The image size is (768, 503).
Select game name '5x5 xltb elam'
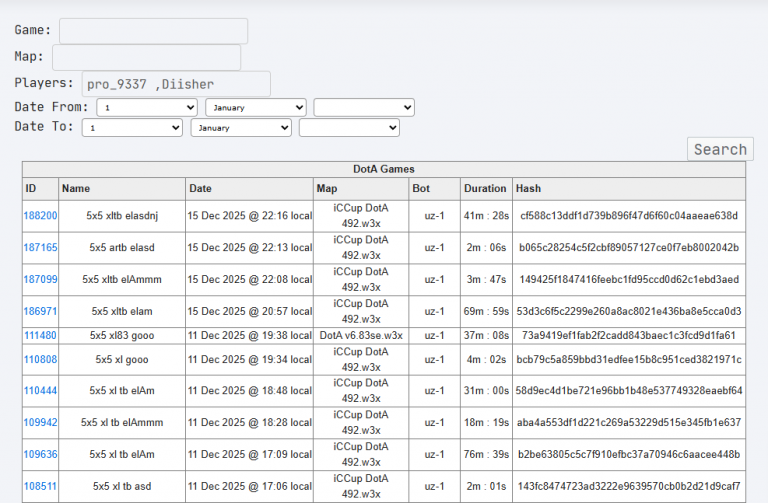(x=122, y=311)
